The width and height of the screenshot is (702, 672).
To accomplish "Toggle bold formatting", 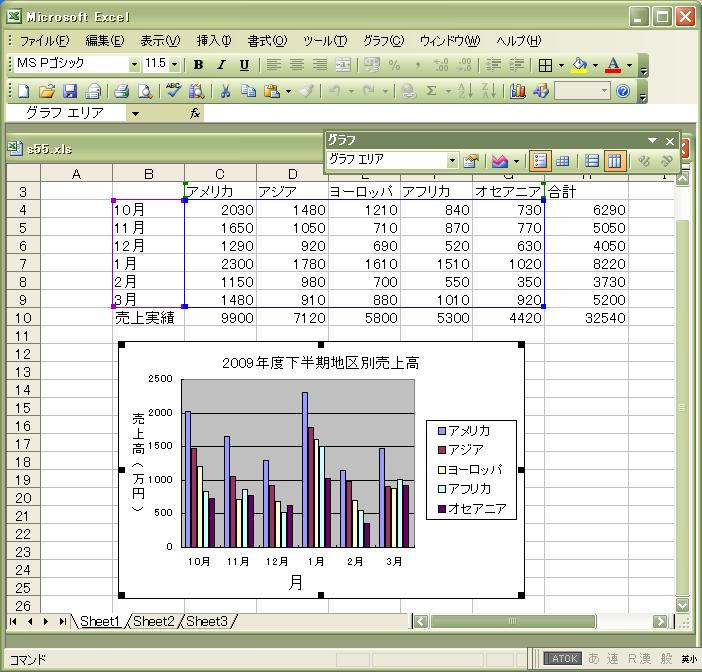I will point(198,65).
